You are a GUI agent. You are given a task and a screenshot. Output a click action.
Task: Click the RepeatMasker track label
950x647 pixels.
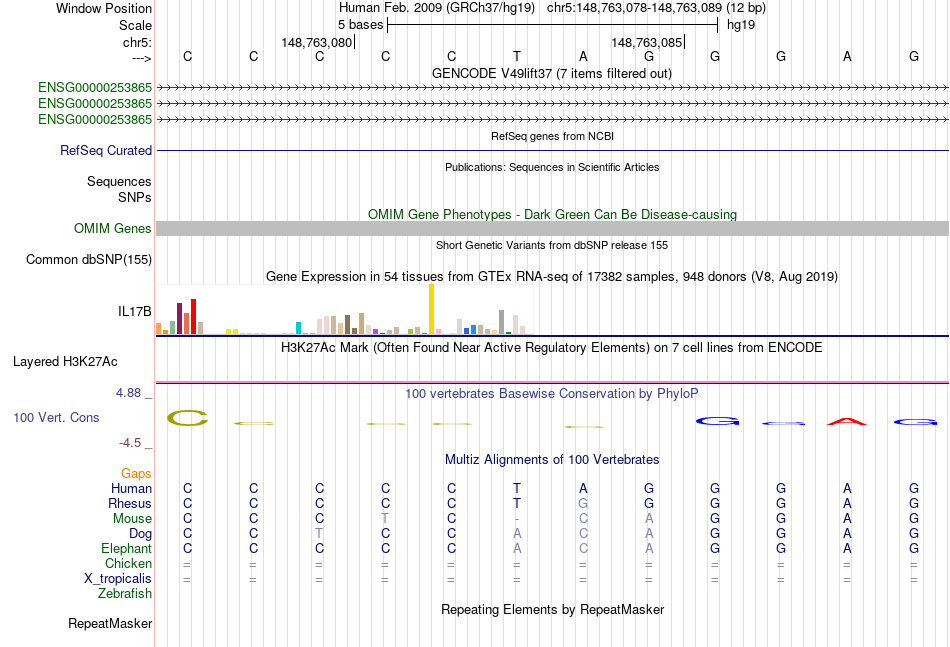pyautogui.click(x=110, y=624)
